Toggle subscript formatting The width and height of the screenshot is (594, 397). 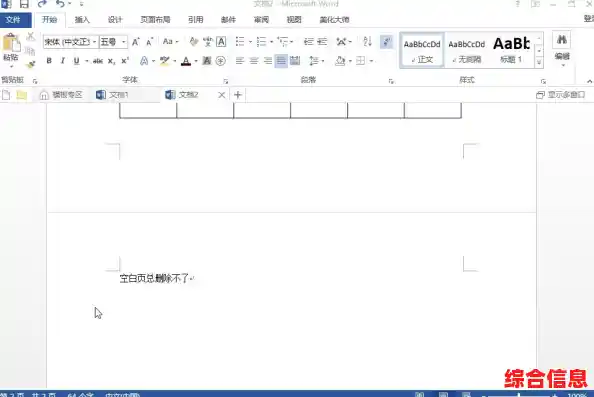[x=111, y=61]
